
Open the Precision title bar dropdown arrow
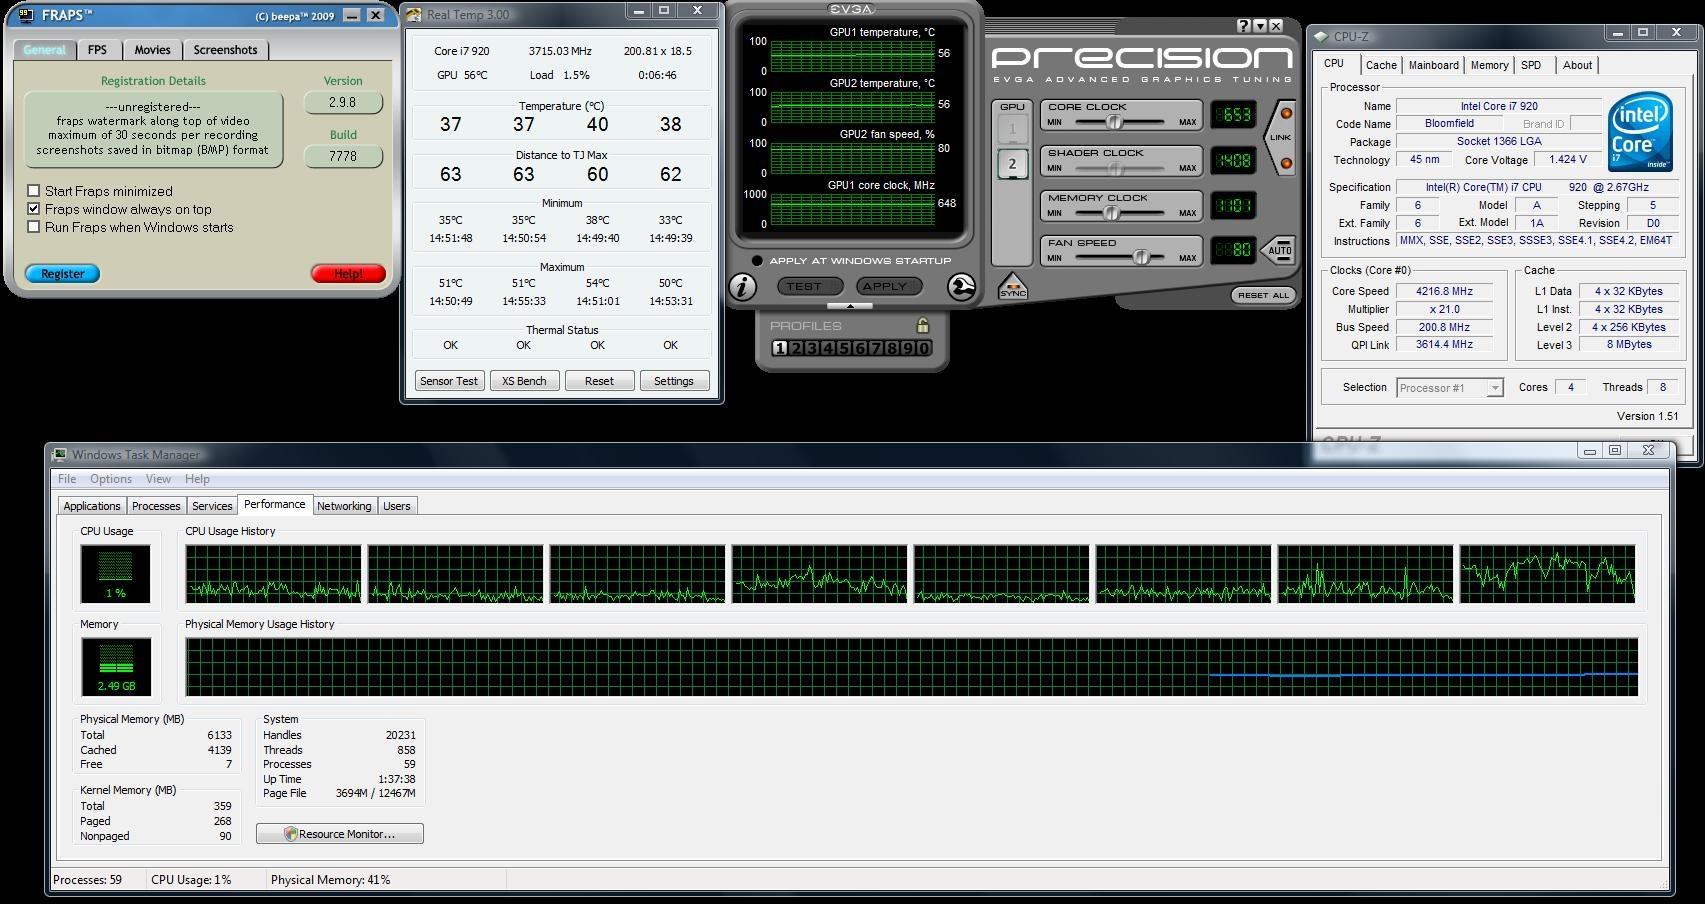pos(1260,26)
